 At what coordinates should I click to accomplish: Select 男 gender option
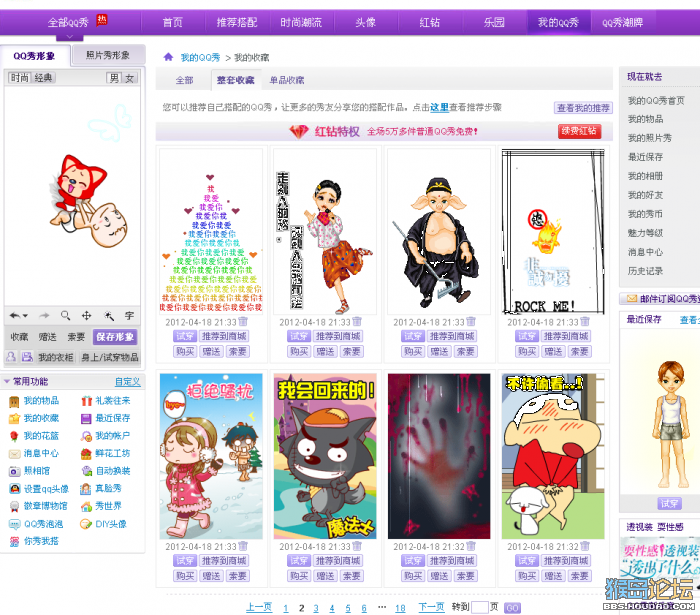tap(114, 78)
